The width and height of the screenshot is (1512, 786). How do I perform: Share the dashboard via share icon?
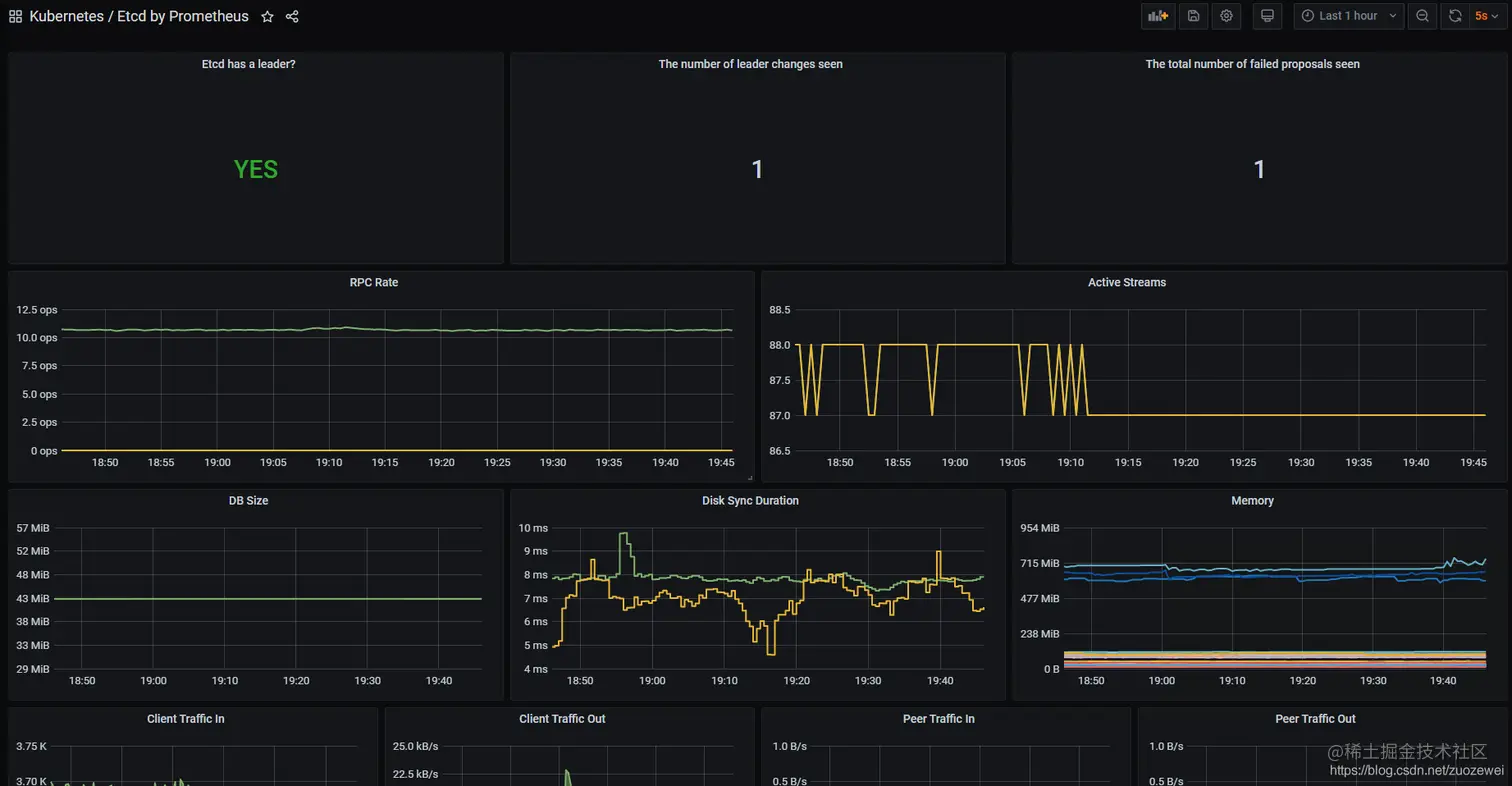point(292,16)
